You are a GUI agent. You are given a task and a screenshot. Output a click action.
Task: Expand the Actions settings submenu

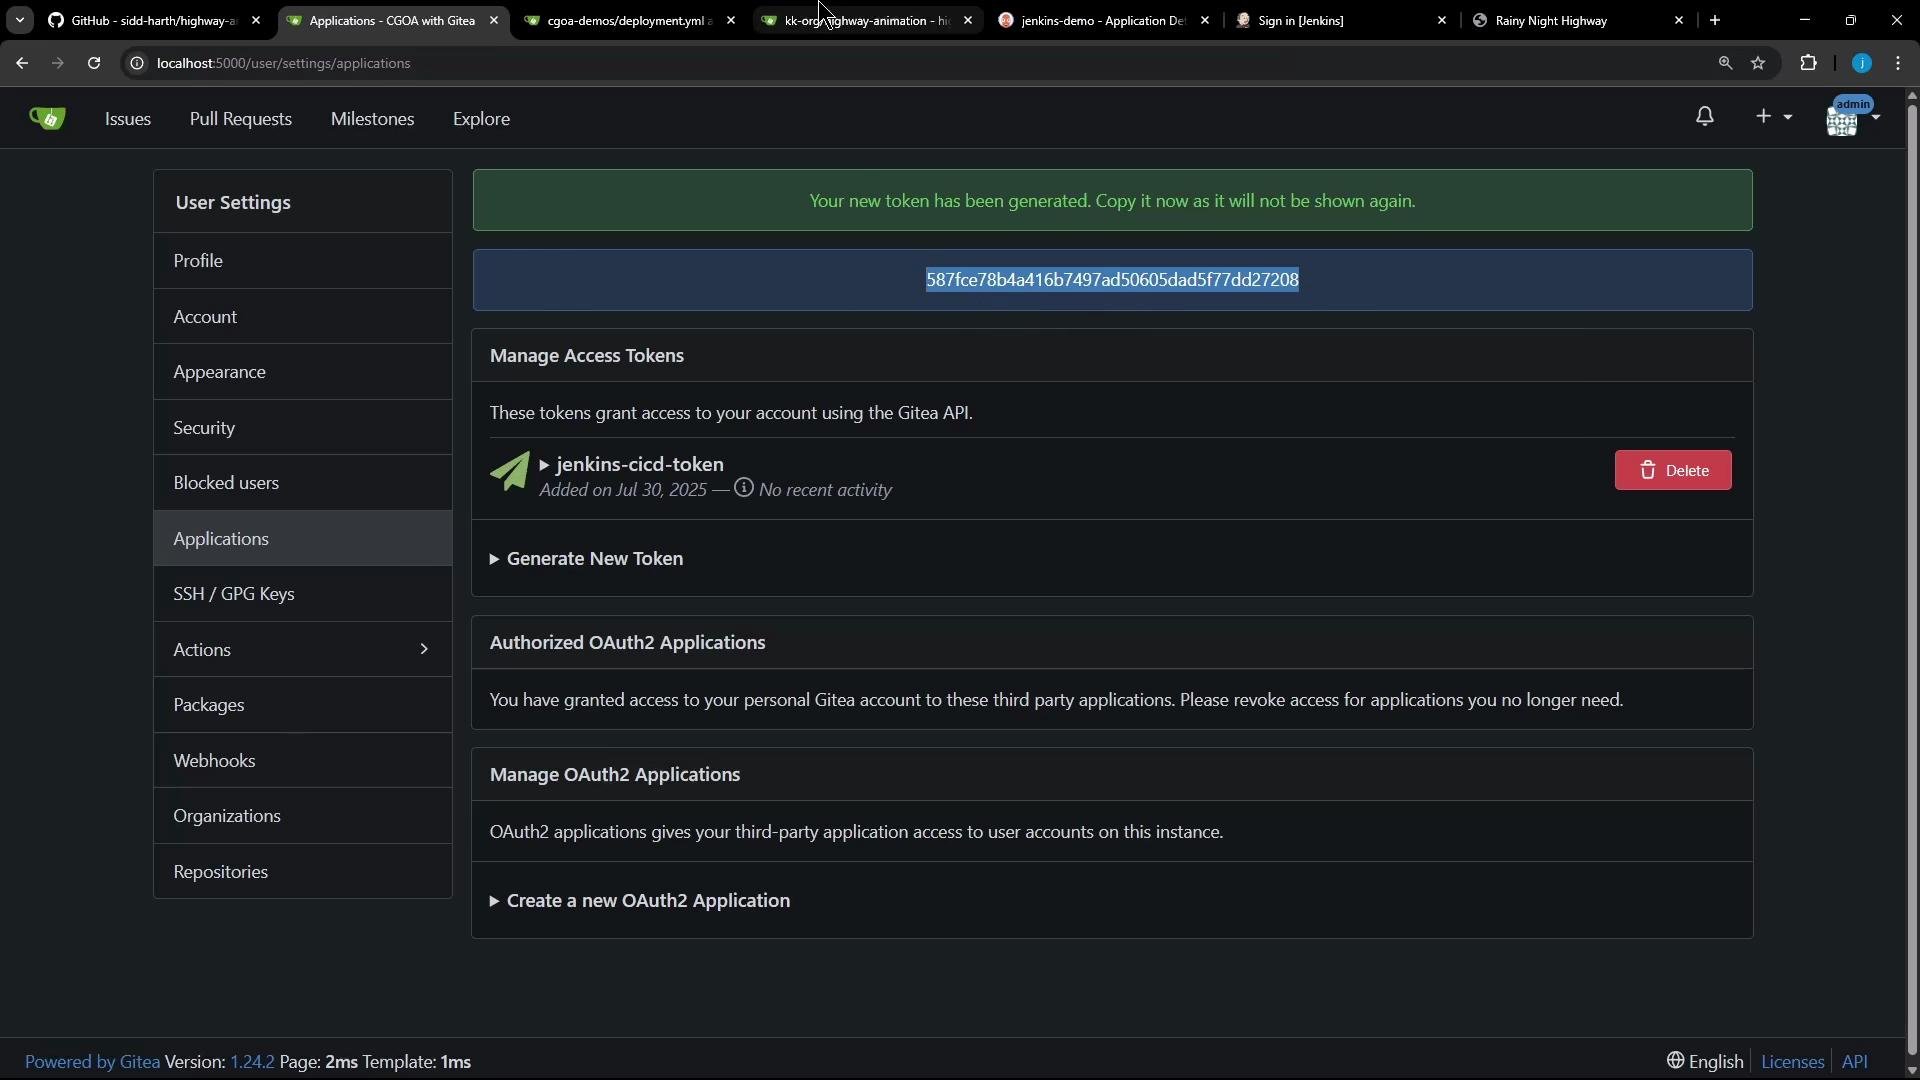[302, 649]
